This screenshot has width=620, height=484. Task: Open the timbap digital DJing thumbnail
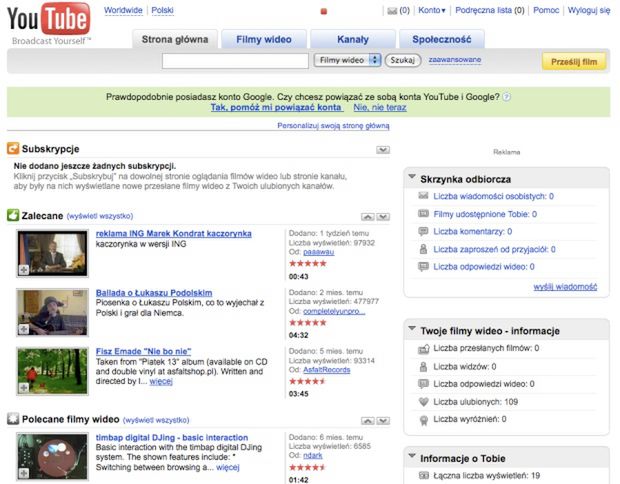(x=52, y=457)
